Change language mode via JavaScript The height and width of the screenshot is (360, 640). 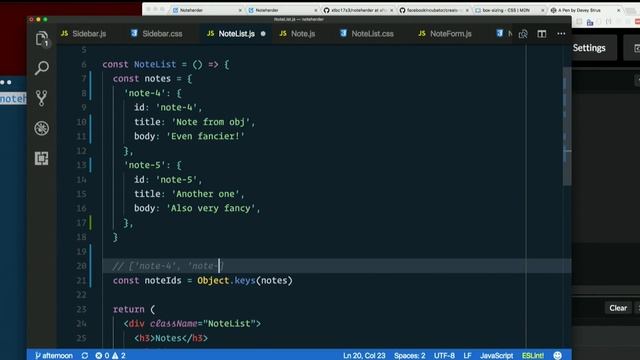[496, 356]
